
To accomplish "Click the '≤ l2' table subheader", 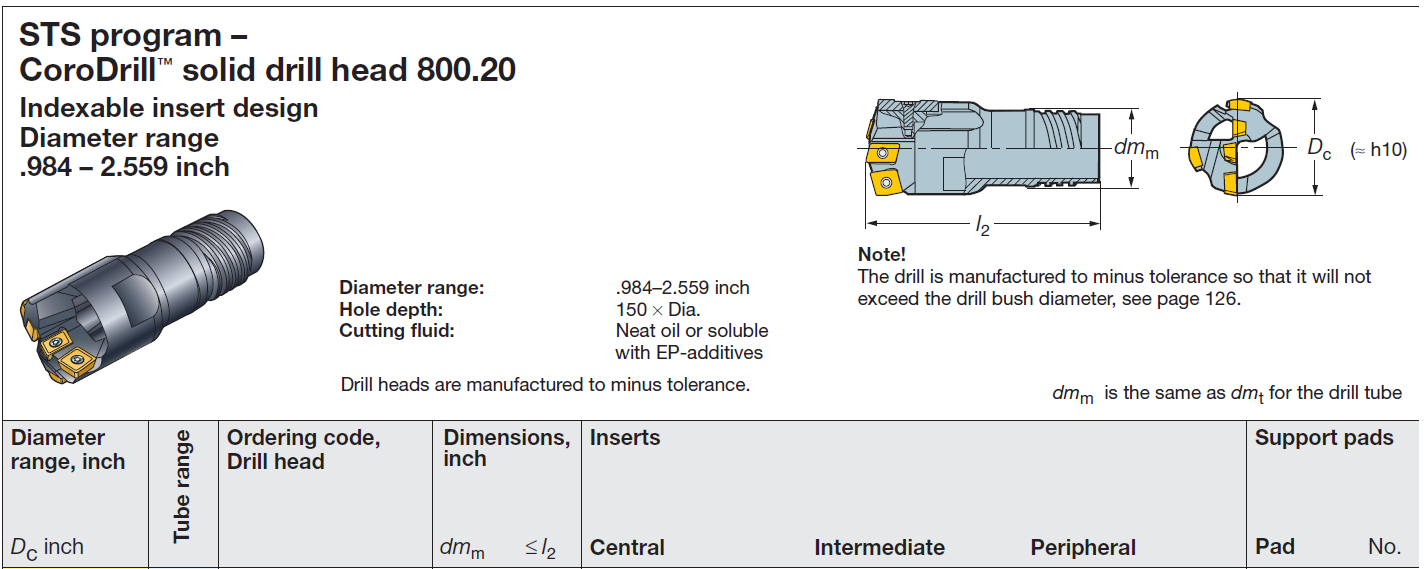I will [541, 549].
